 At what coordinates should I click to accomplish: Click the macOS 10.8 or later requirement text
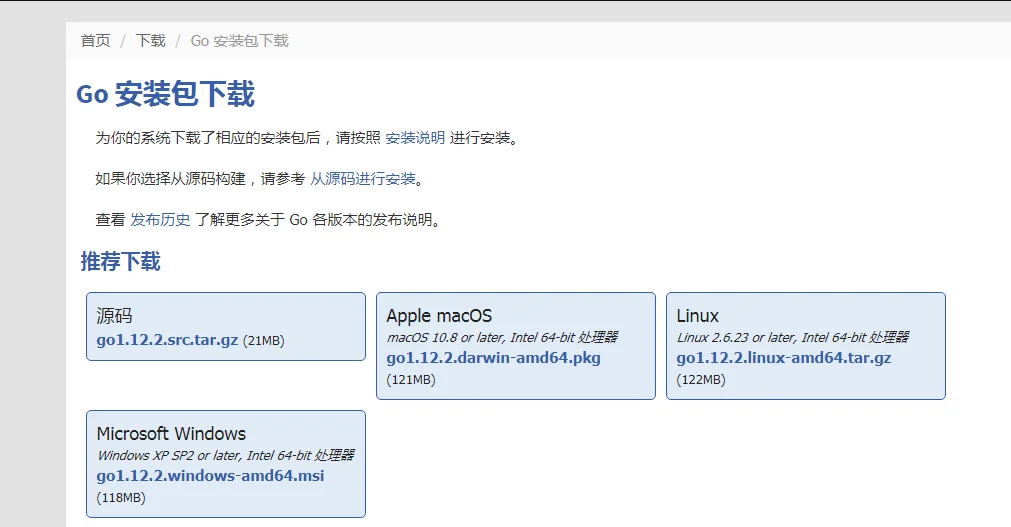pos(502,337)
